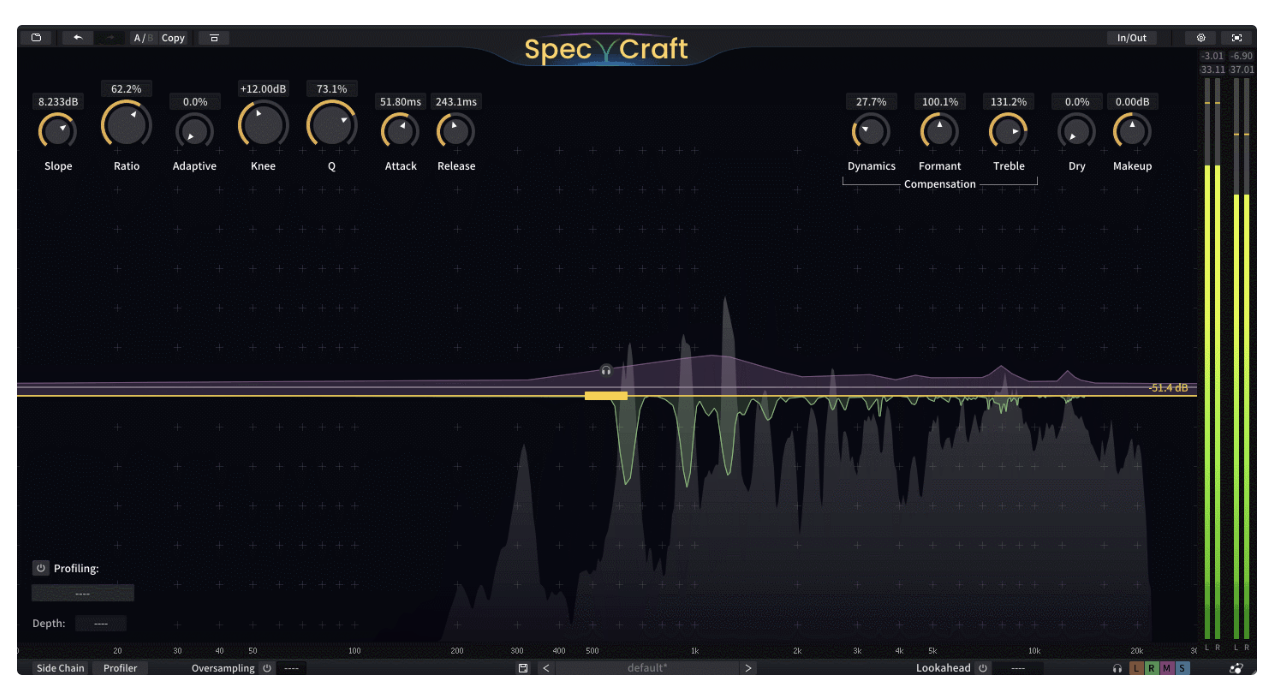Click the 0.0% Dry value field
This screenshot has width=1272, height=688.
(x=1077, y=102)
